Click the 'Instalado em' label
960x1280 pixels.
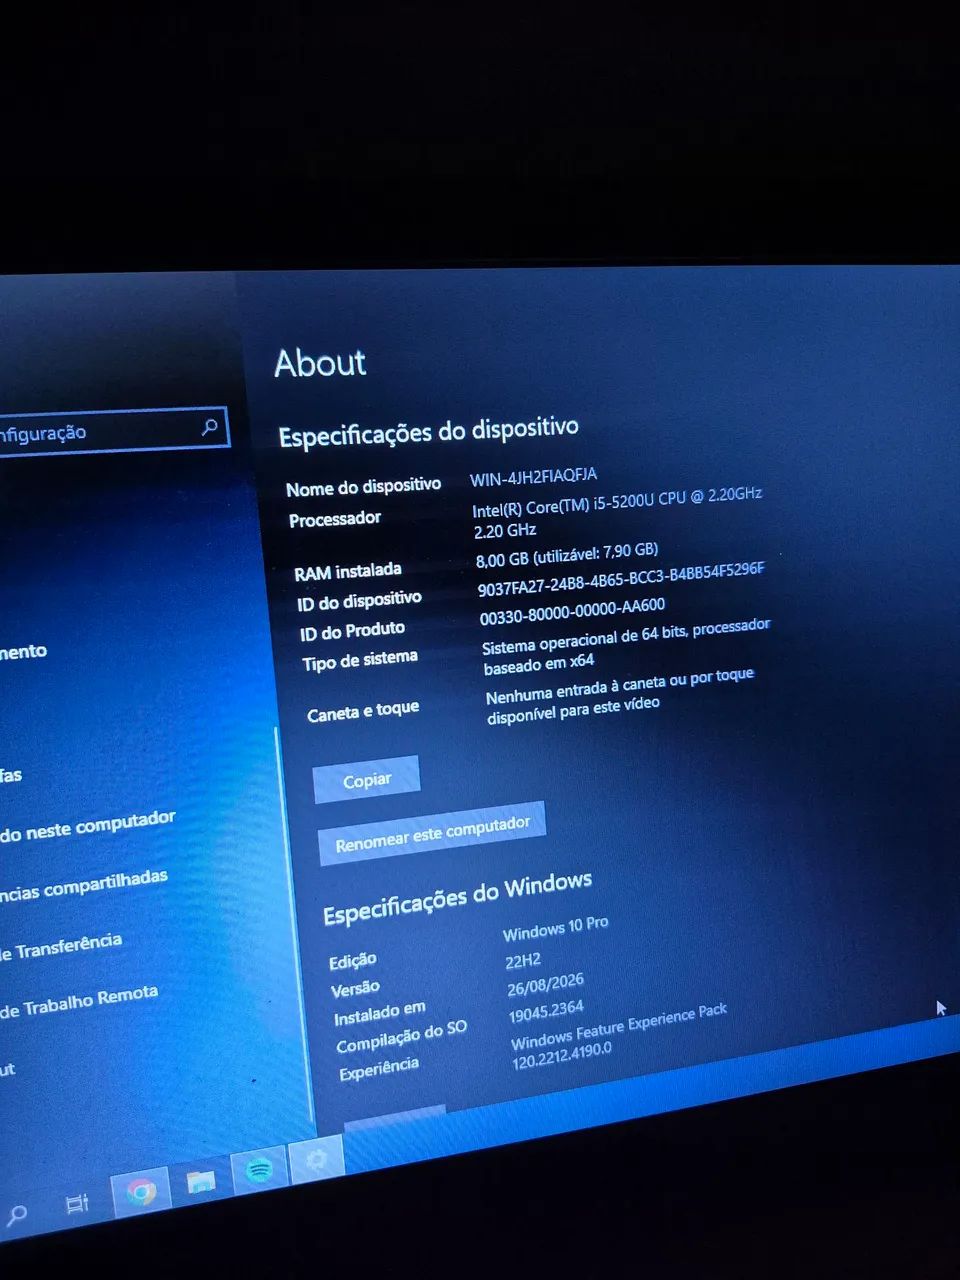(x=379, y=1014)
